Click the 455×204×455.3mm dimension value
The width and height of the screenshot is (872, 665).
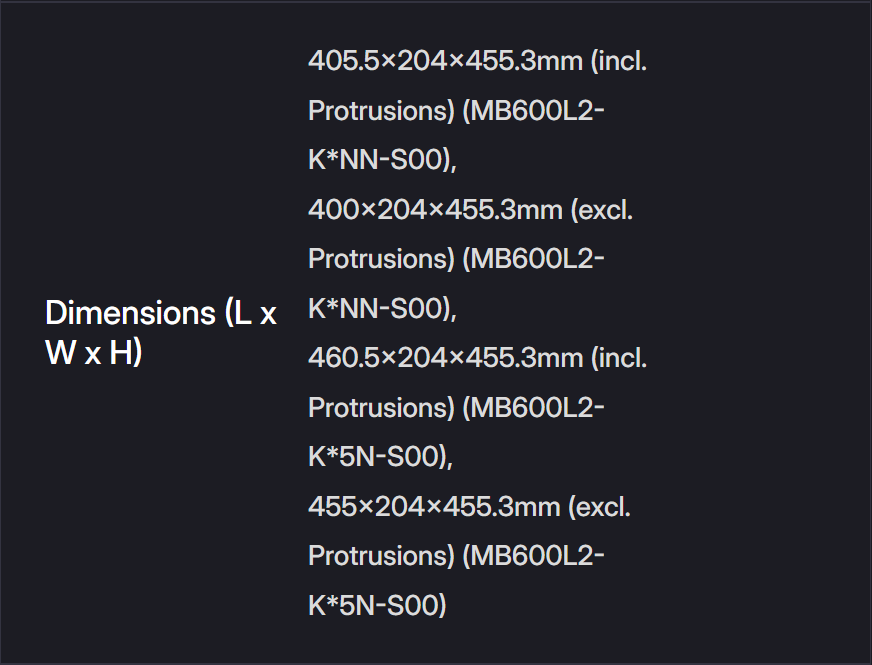click(x=434, y=506)
